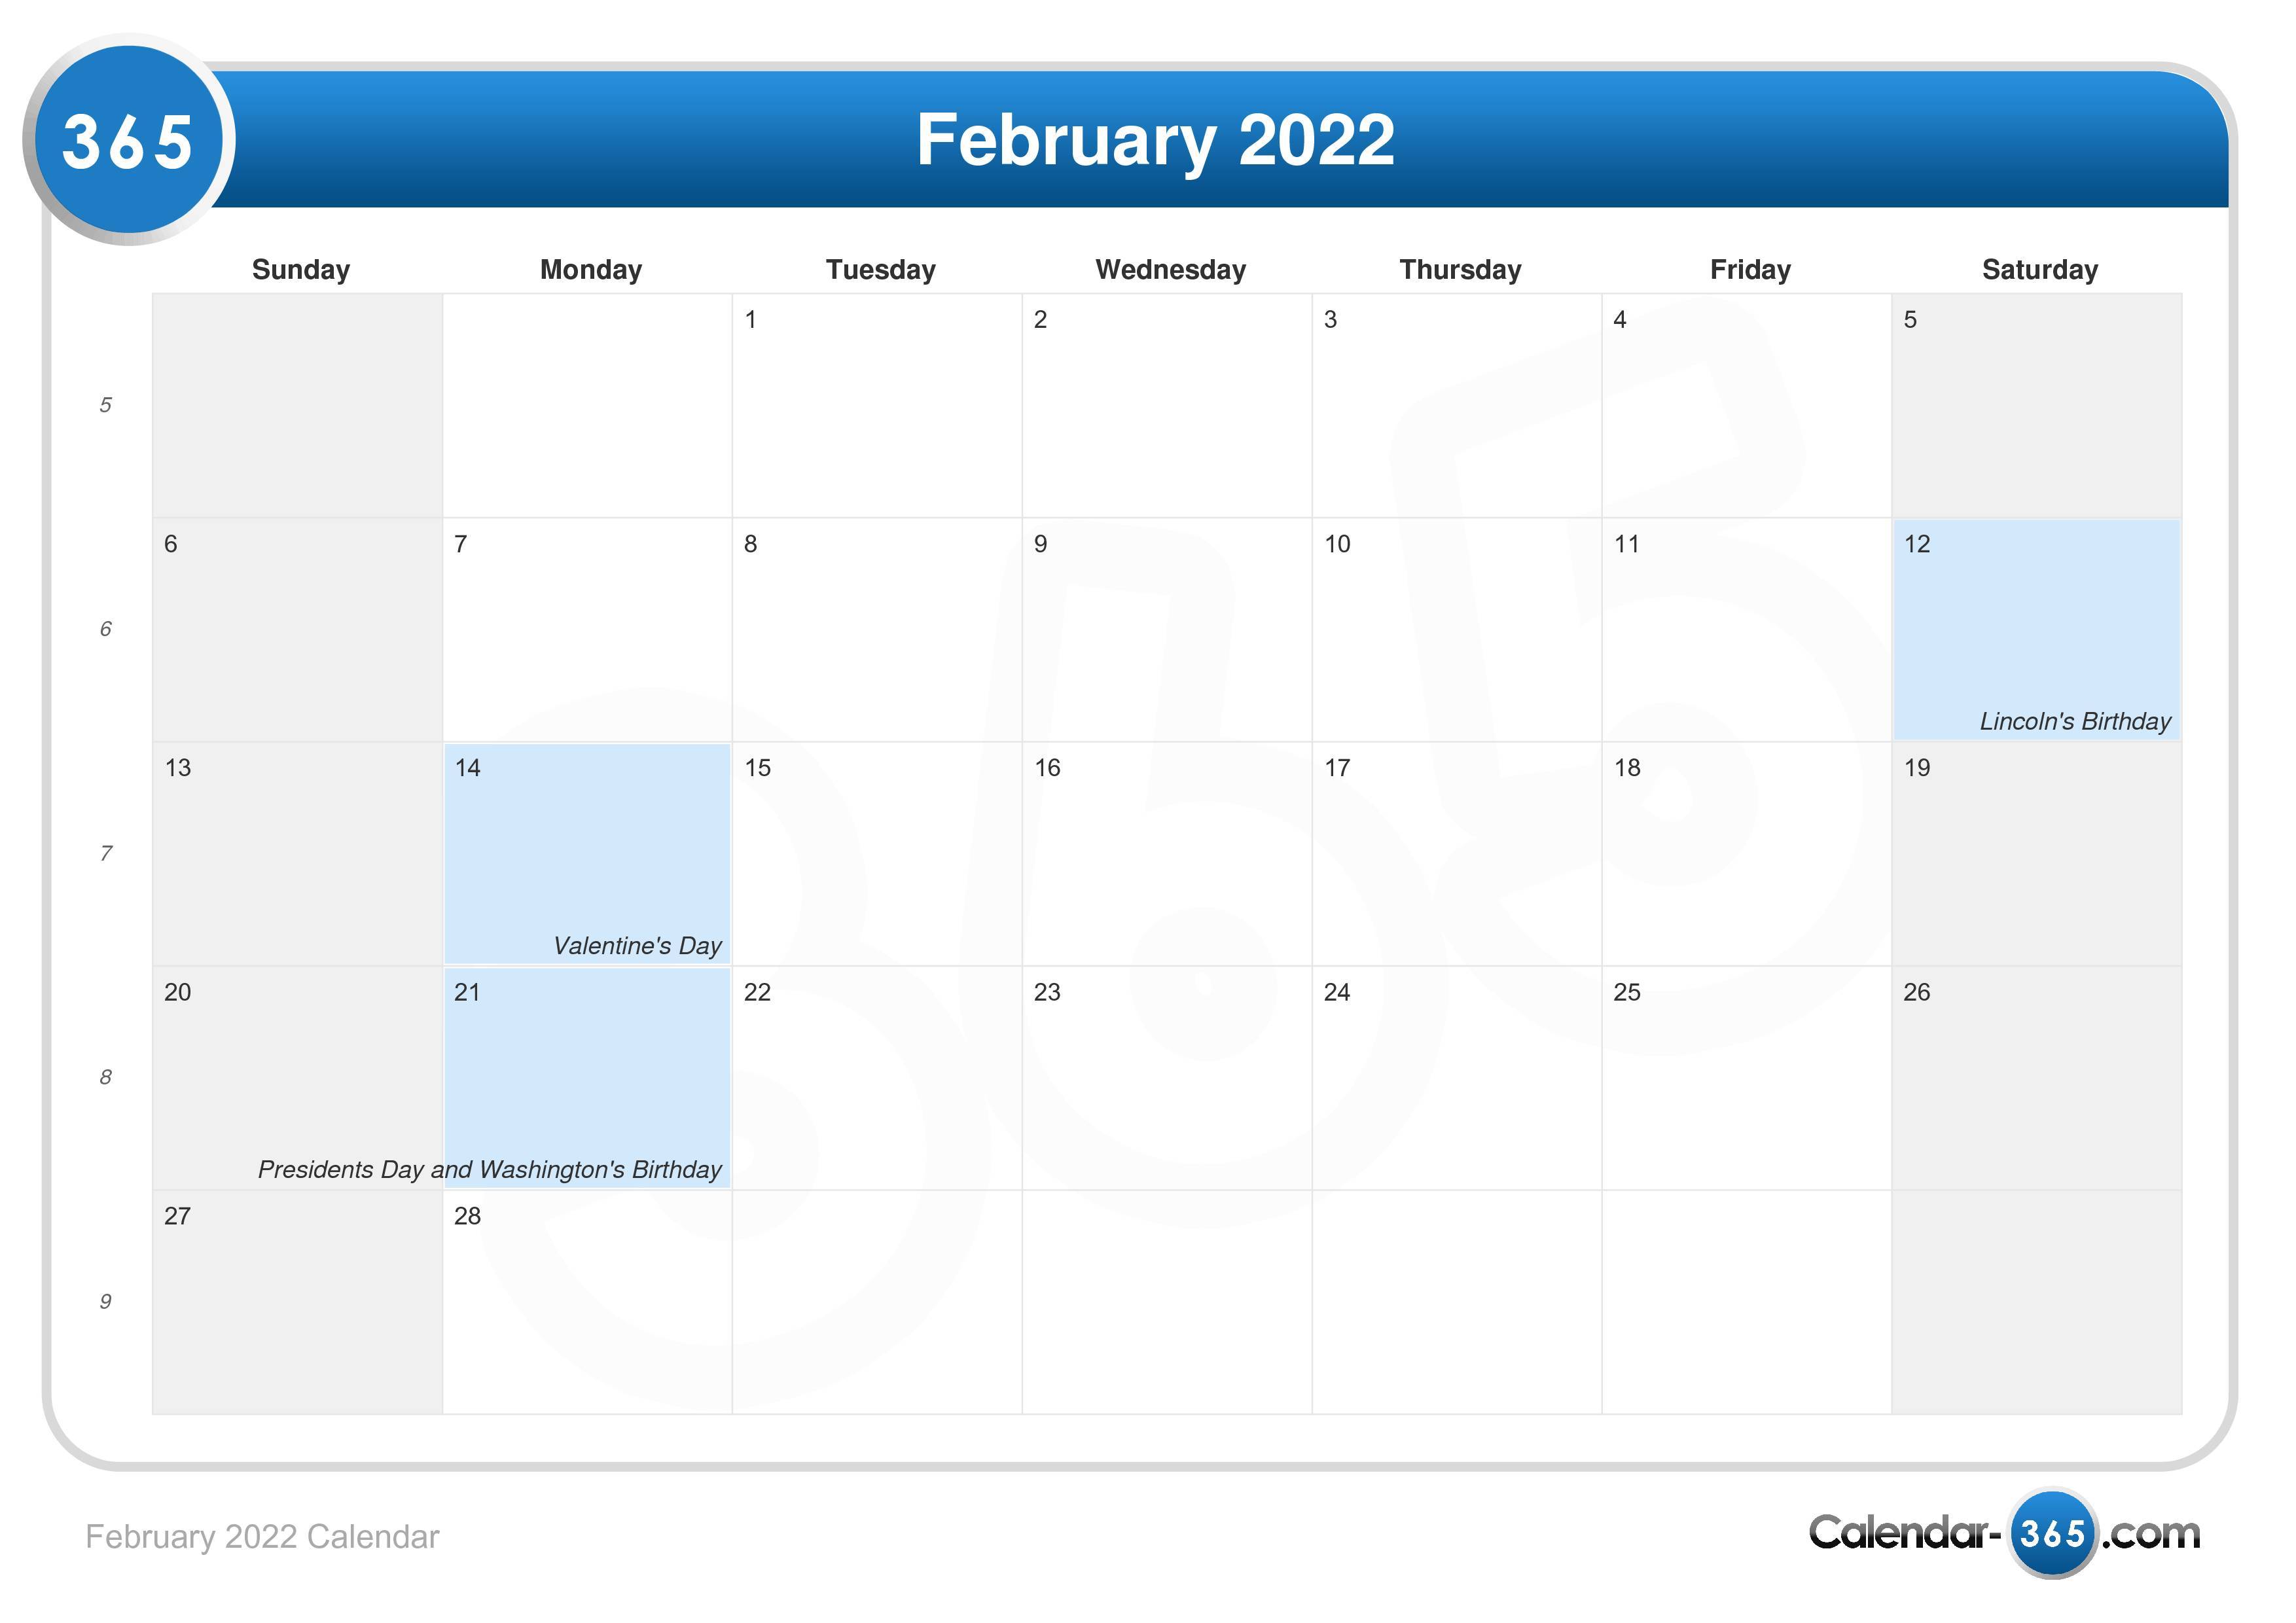This screenshot has width=2296, height=1623.
Task: Click on week number 5 label
Action: pyautogui.click(x=105, y=404)
